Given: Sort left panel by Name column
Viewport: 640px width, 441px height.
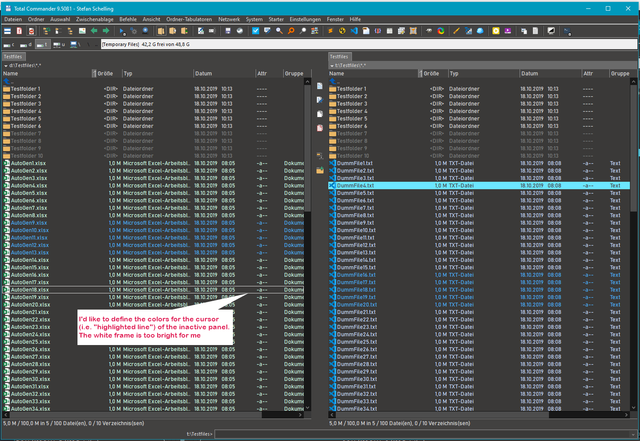Looking at the screenshot, I should (47, 74).
